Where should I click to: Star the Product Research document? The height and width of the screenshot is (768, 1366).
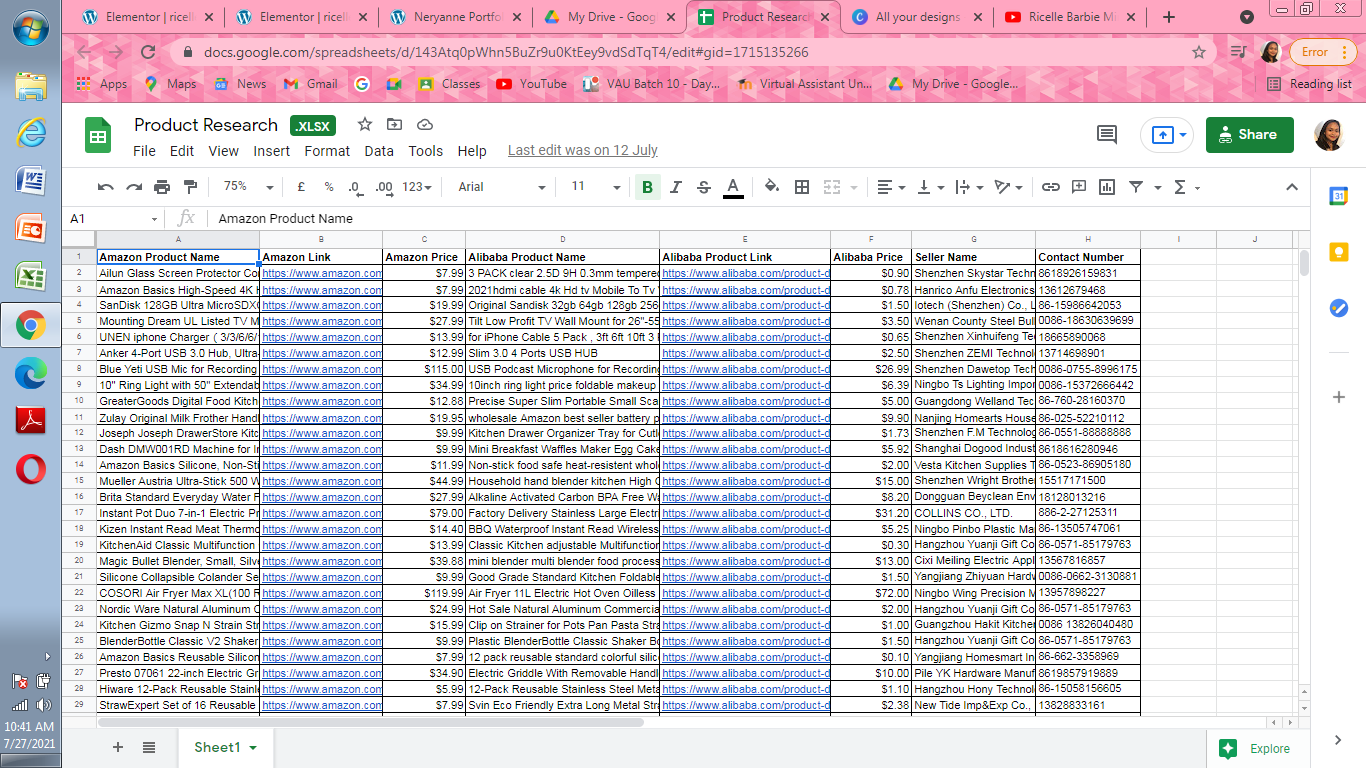(365, 124)
